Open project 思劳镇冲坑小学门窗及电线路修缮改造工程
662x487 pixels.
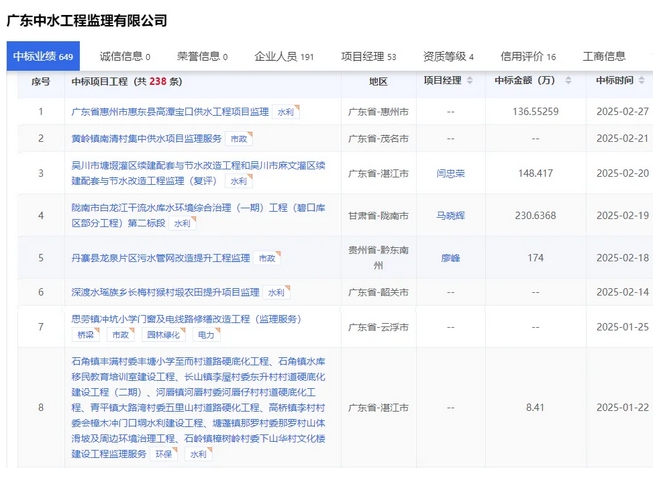coord(186,319)
